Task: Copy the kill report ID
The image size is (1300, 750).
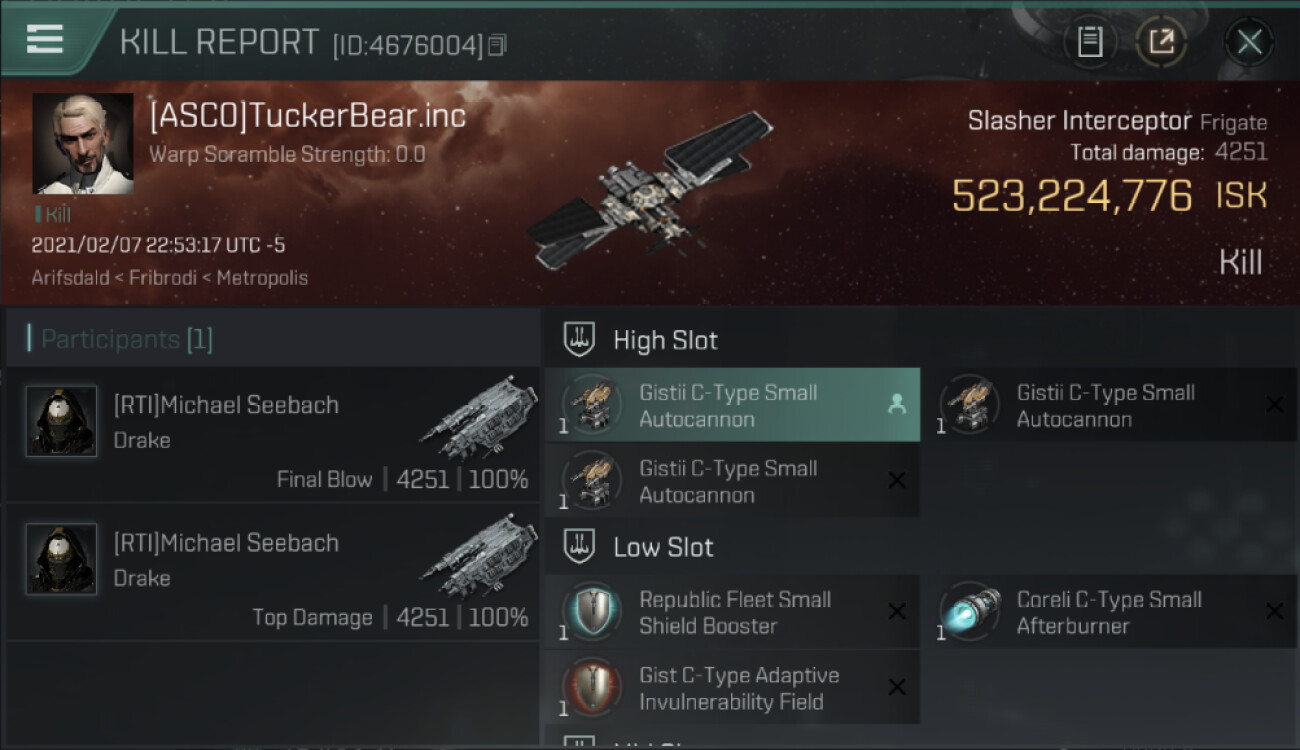Action: [497, 45]
